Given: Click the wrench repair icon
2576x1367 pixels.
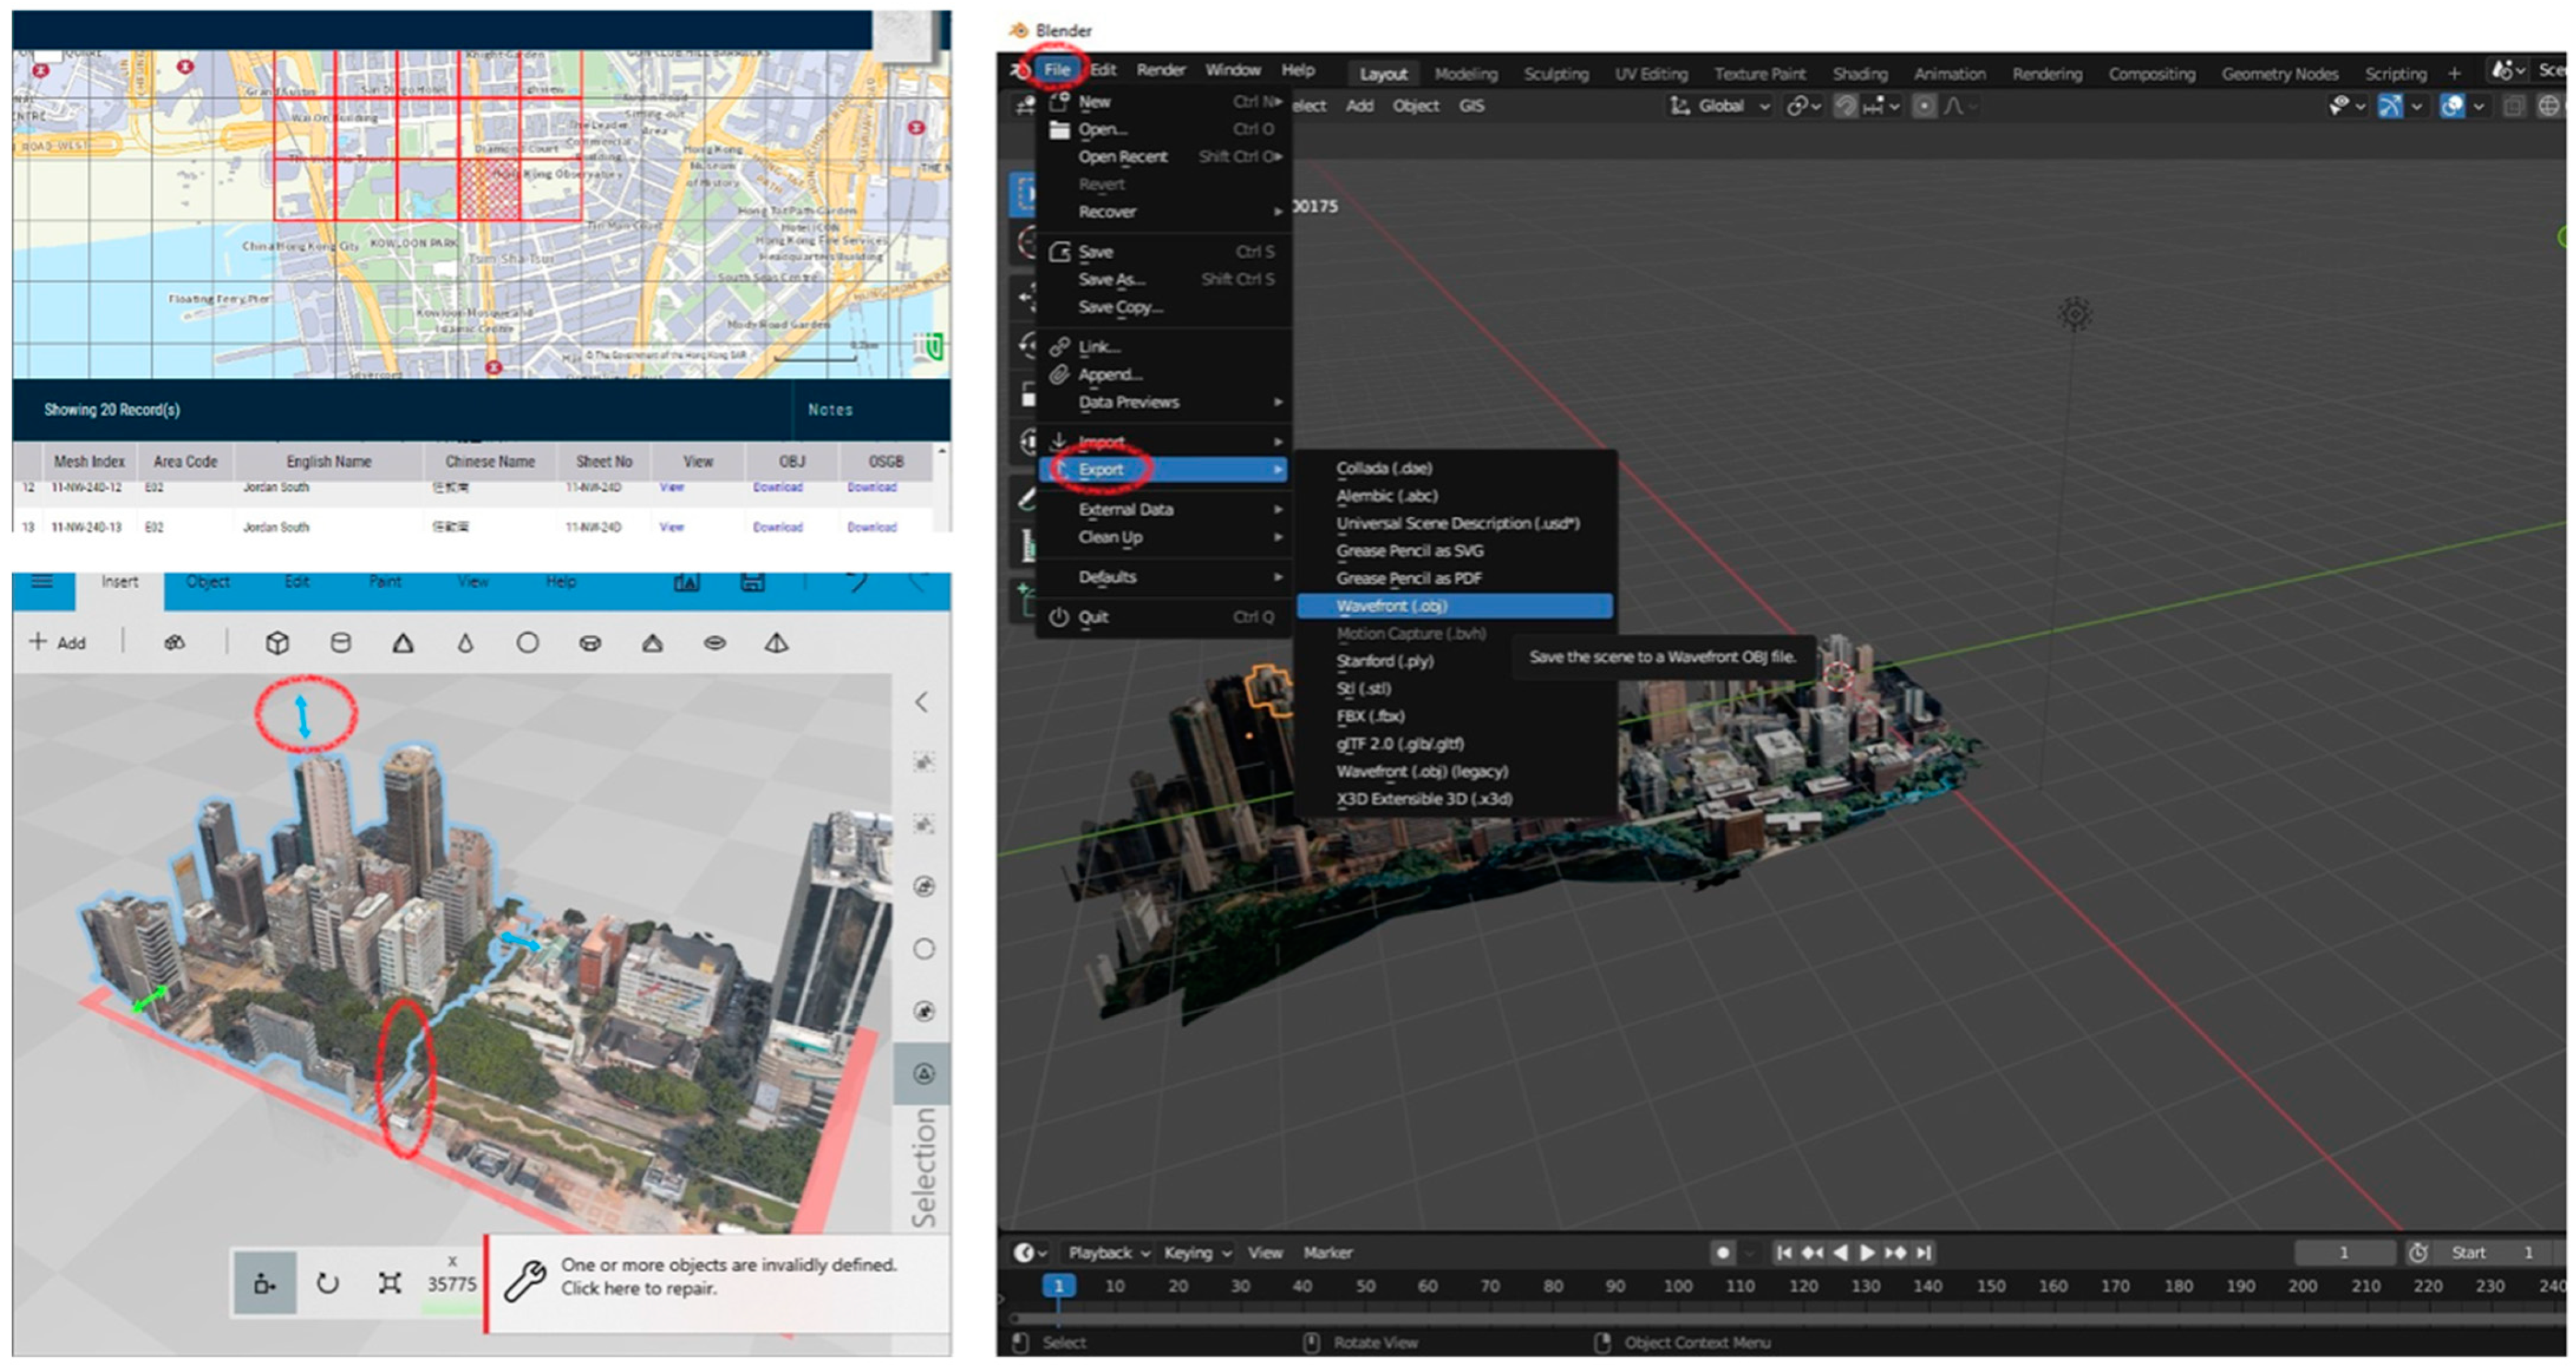Looking at the screenshot, I should (x=524, y=1279).
